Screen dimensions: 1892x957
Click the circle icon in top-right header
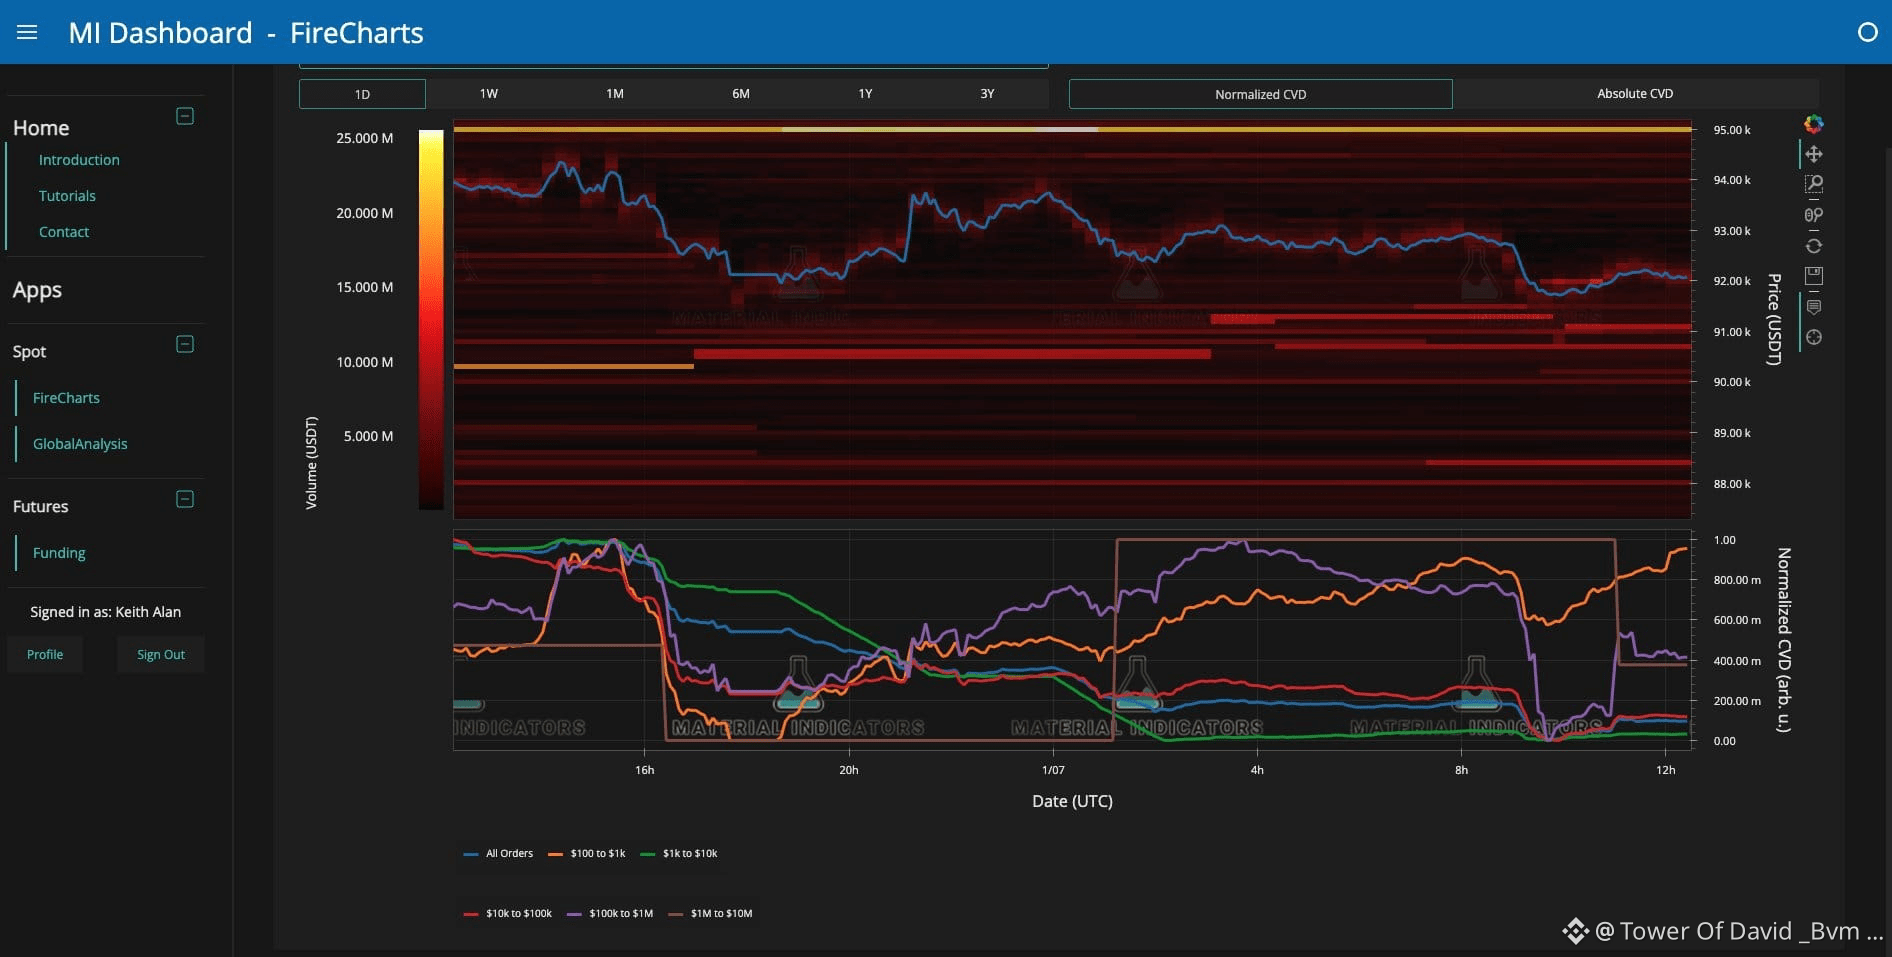pos(1867,32)
